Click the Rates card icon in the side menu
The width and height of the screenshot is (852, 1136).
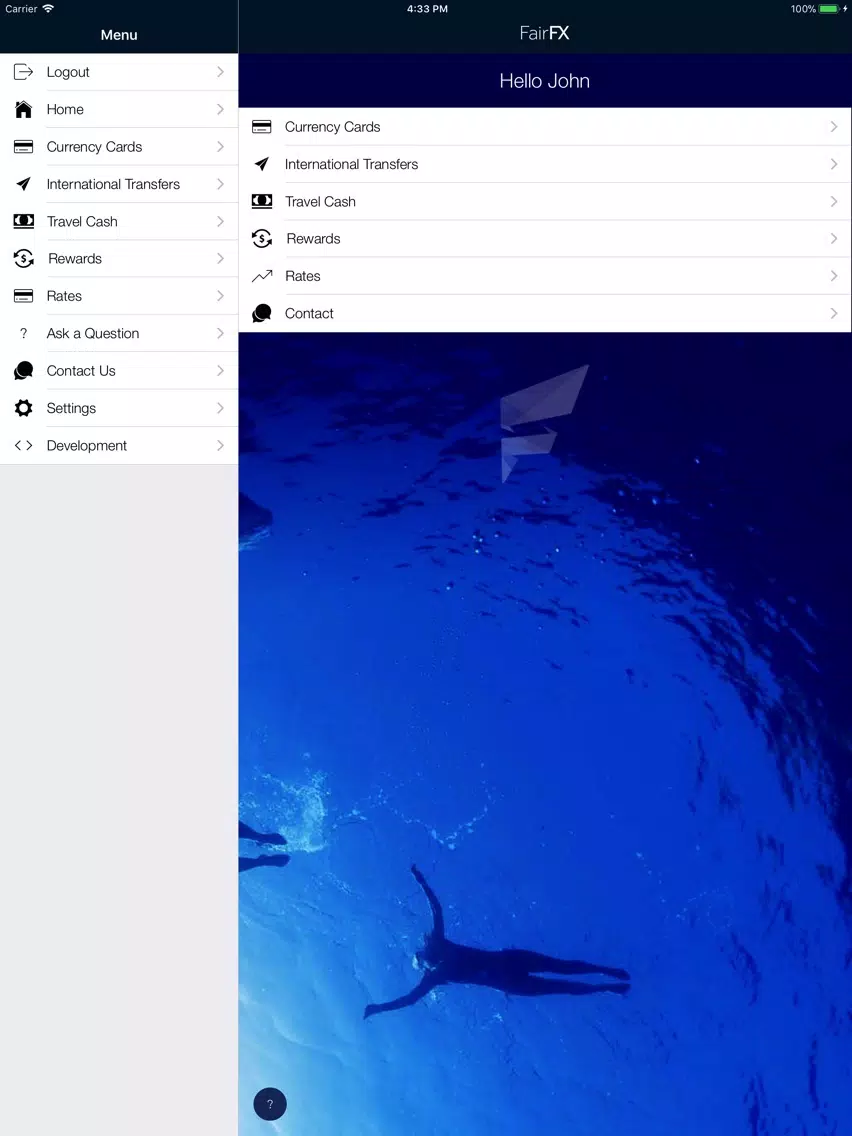point(23,296)
